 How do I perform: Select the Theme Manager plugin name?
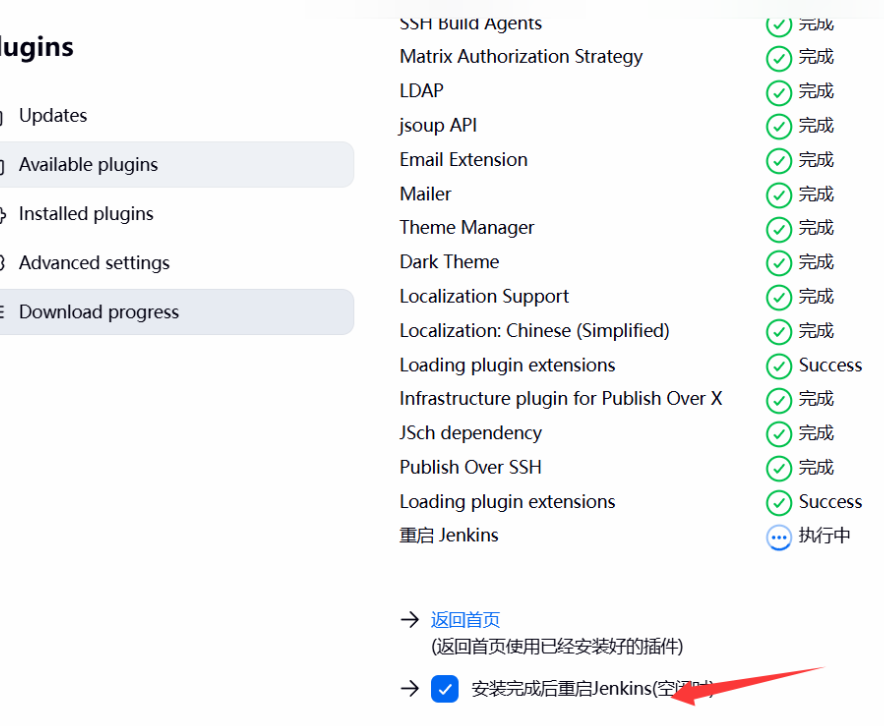click(467, 228)
